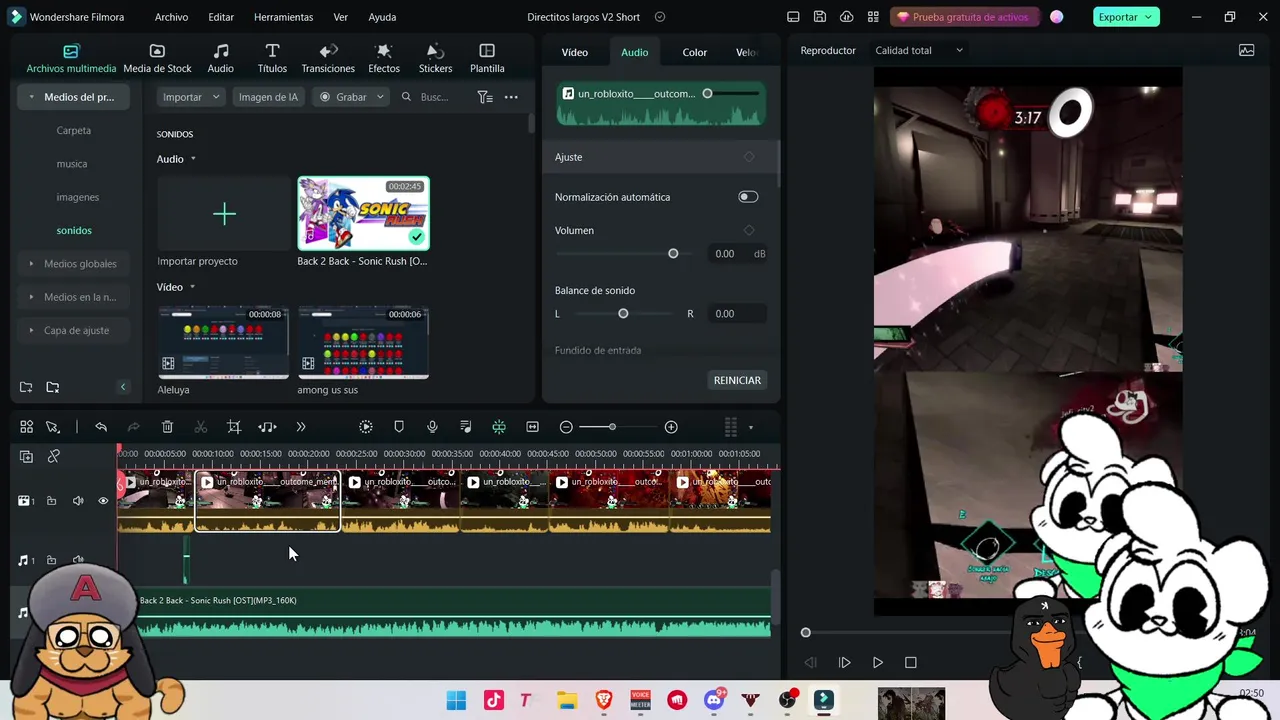
Task: Mute the video track speaker icon
Action: [x=78, y=501]
